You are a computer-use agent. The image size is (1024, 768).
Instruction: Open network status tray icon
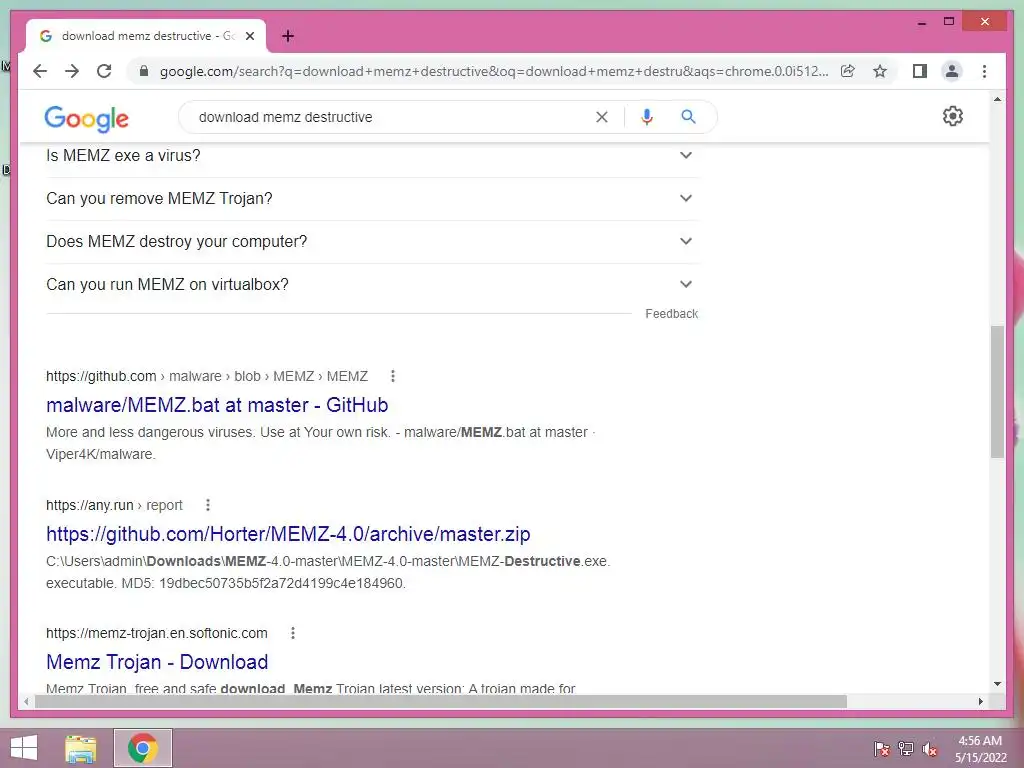(x=906, y=749)
